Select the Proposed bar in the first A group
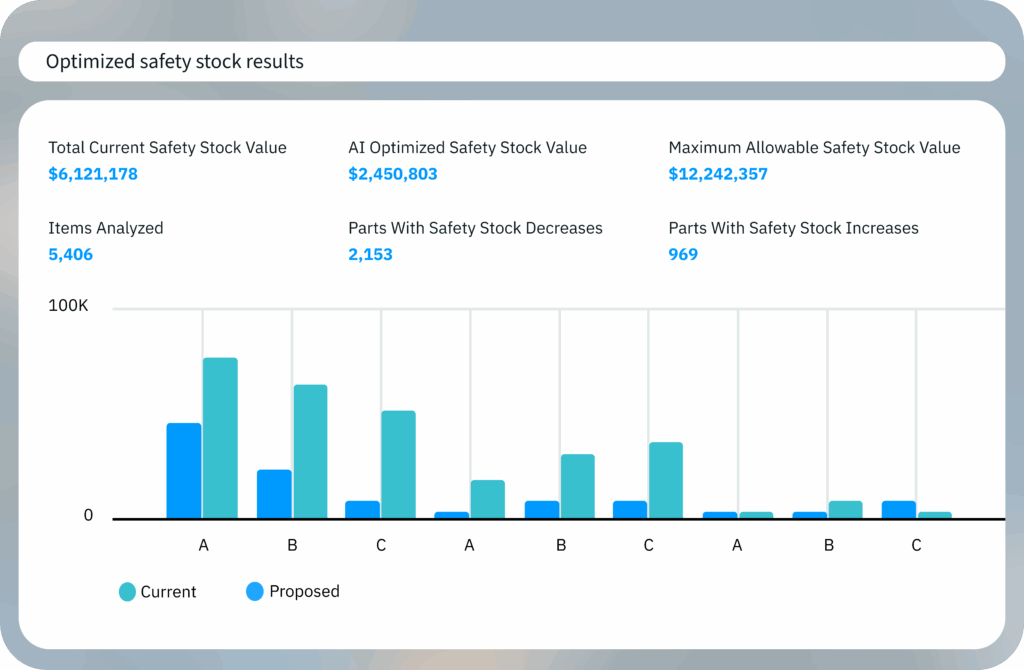This screenshot has height=670, width=1024. coord(184,470)
